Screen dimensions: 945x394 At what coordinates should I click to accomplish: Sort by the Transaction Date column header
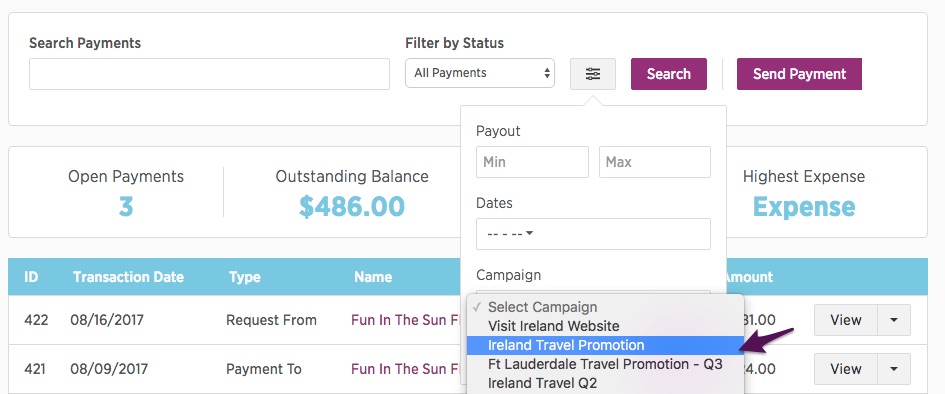click(128, 277)
